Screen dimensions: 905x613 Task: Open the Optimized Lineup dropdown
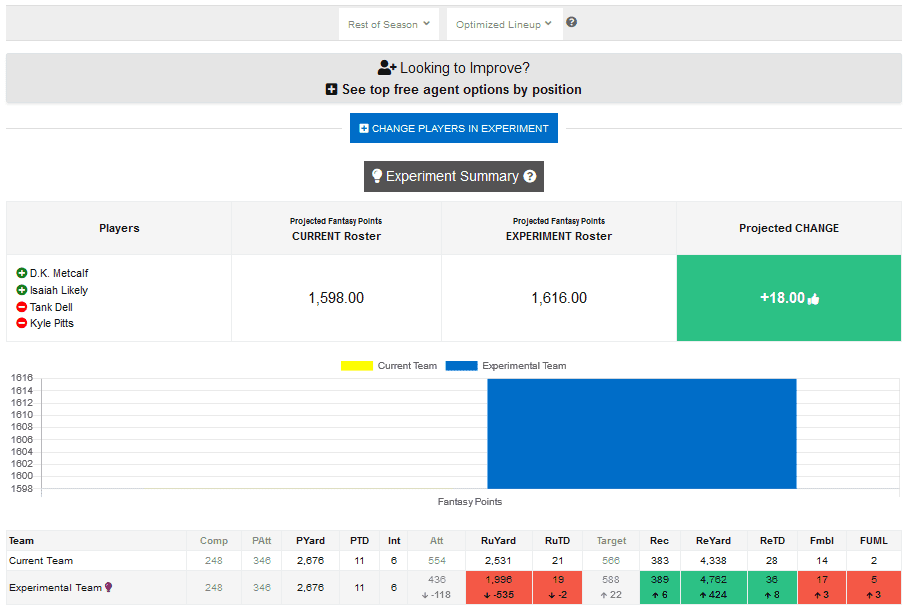[504, 23]
